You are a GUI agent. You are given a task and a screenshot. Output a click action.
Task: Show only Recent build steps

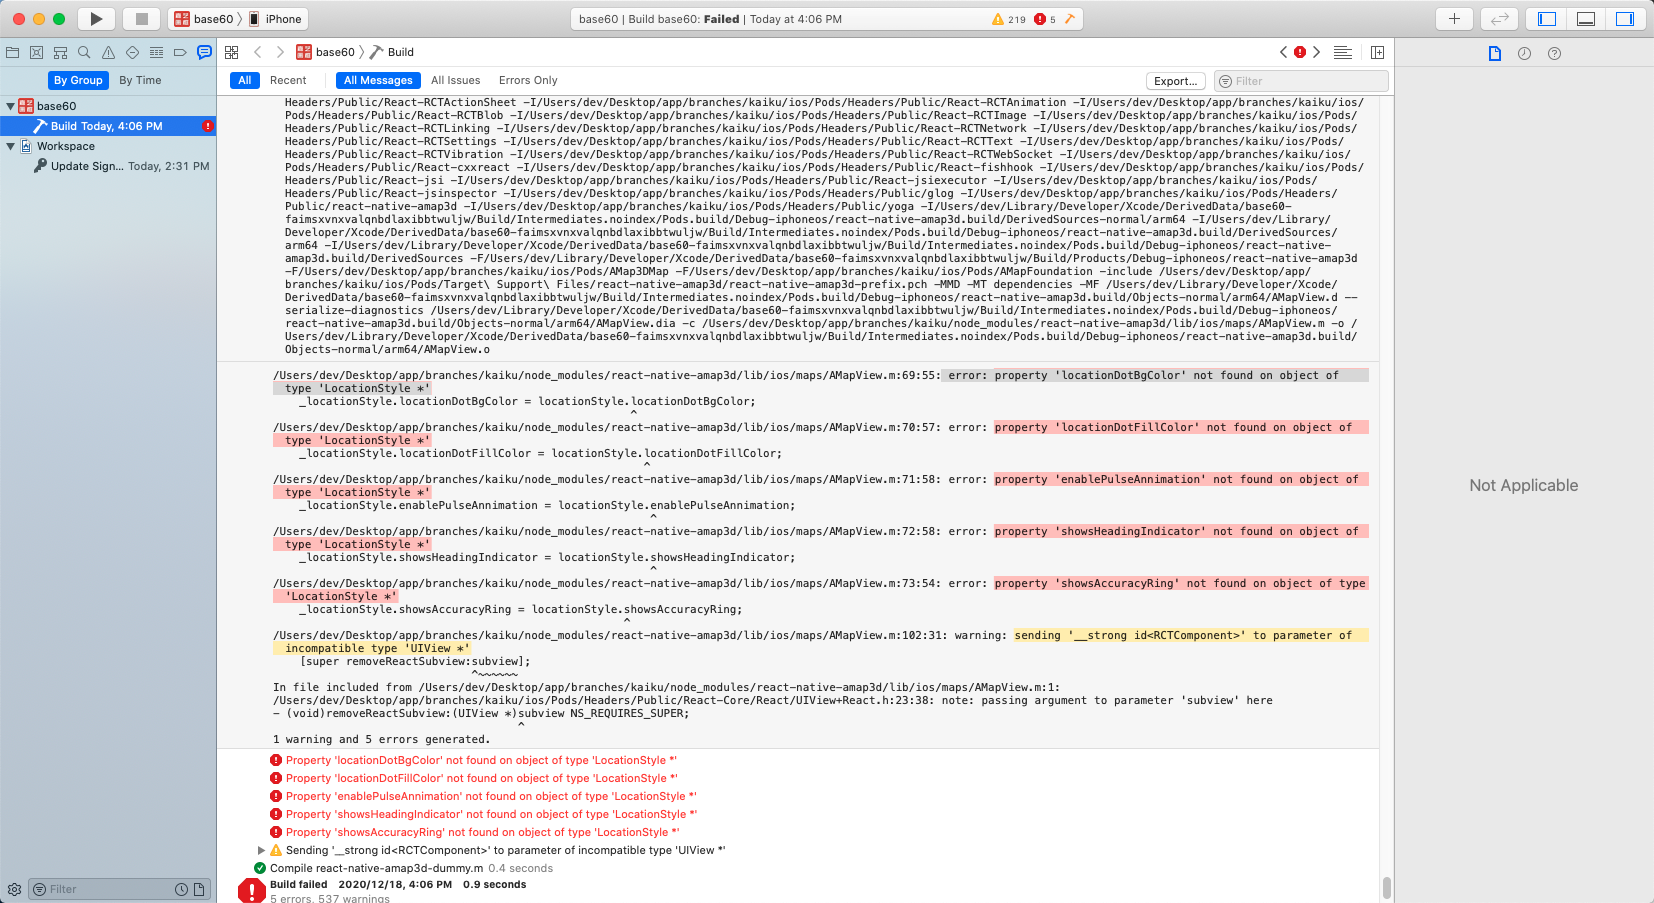click(x=288, y=80)
